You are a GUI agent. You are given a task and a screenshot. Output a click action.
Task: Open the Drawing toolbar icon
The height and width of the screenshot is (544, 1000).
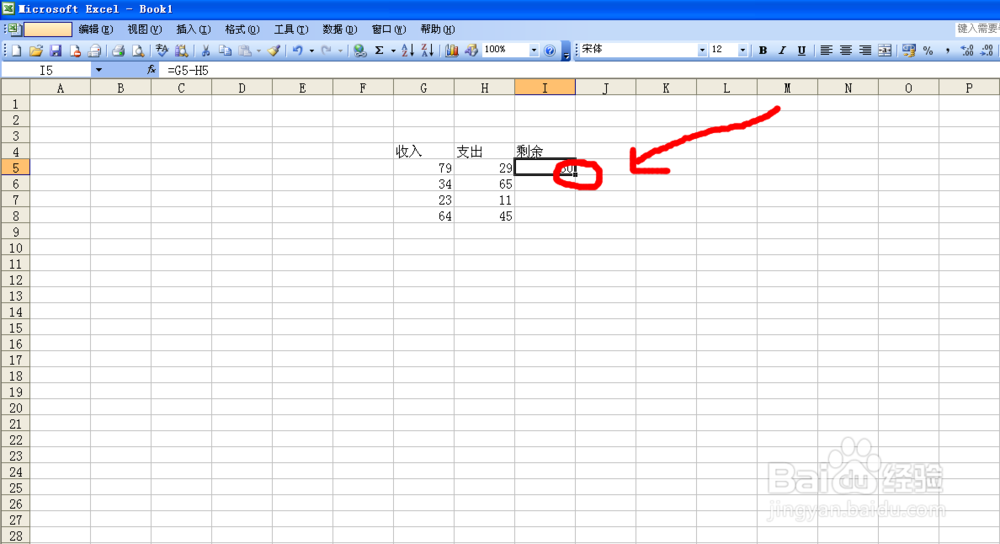click(x=471, y=50)
